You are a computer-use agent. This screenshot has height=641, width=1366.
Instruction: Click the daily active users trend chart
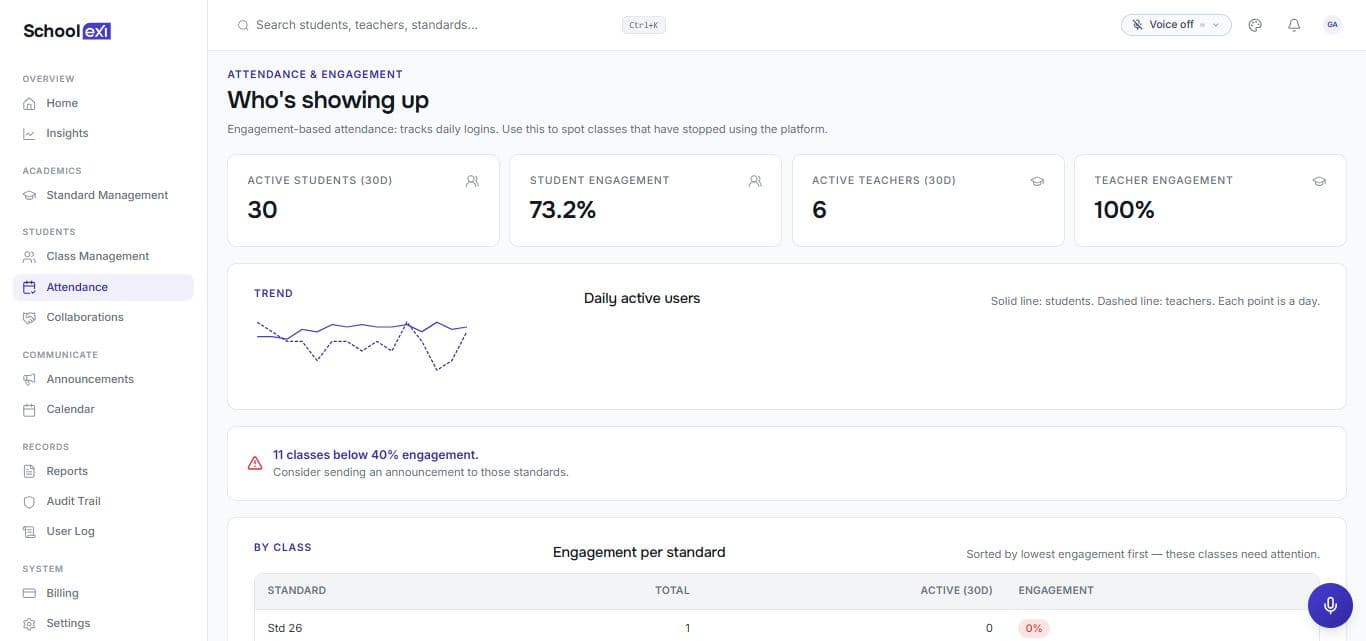362,345
